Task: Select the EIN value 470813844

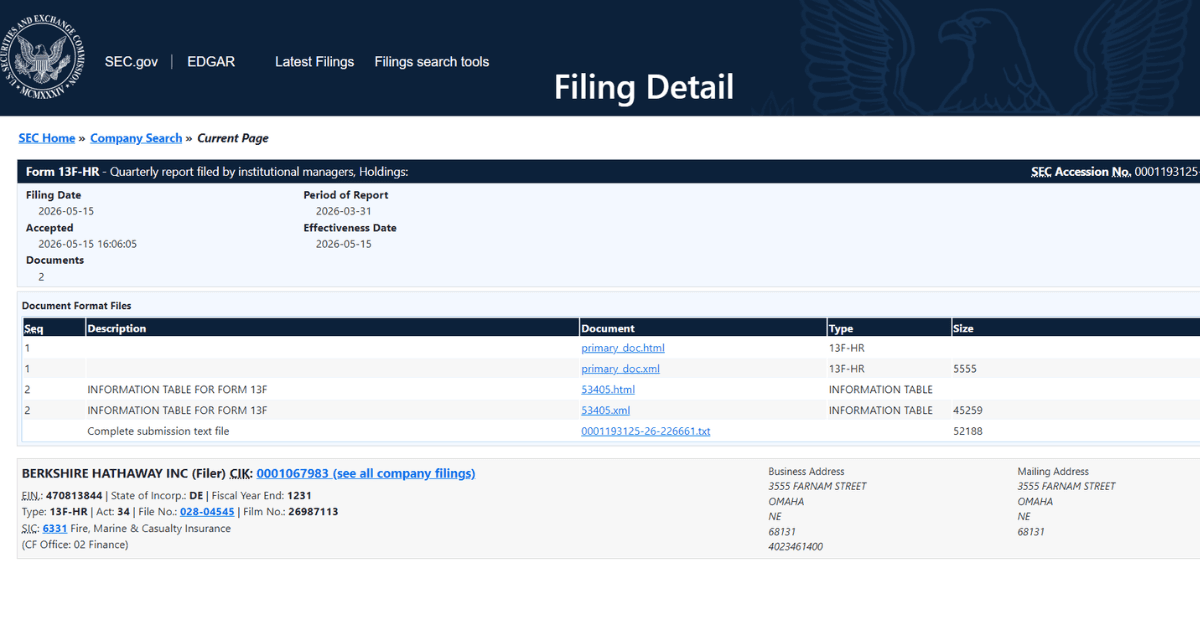Action: tap(74, 496)
